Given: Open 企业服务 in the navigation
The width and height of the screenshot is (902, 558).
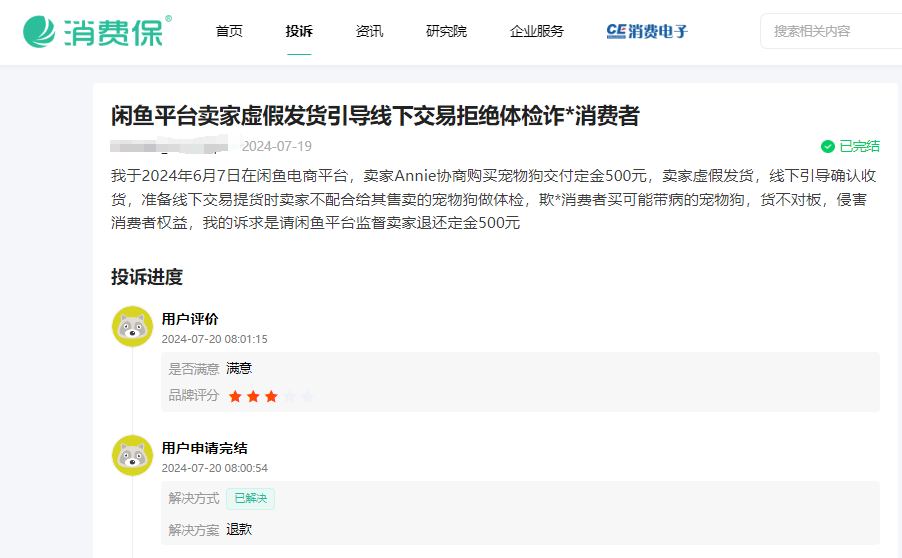Looking at the screenshot, I should 537,31.
